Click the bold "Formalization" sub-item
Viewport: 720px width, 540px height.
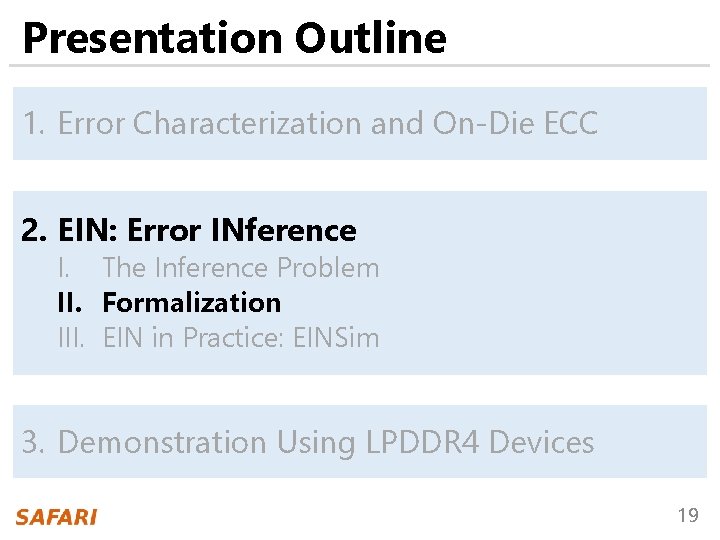pos(192,302)
